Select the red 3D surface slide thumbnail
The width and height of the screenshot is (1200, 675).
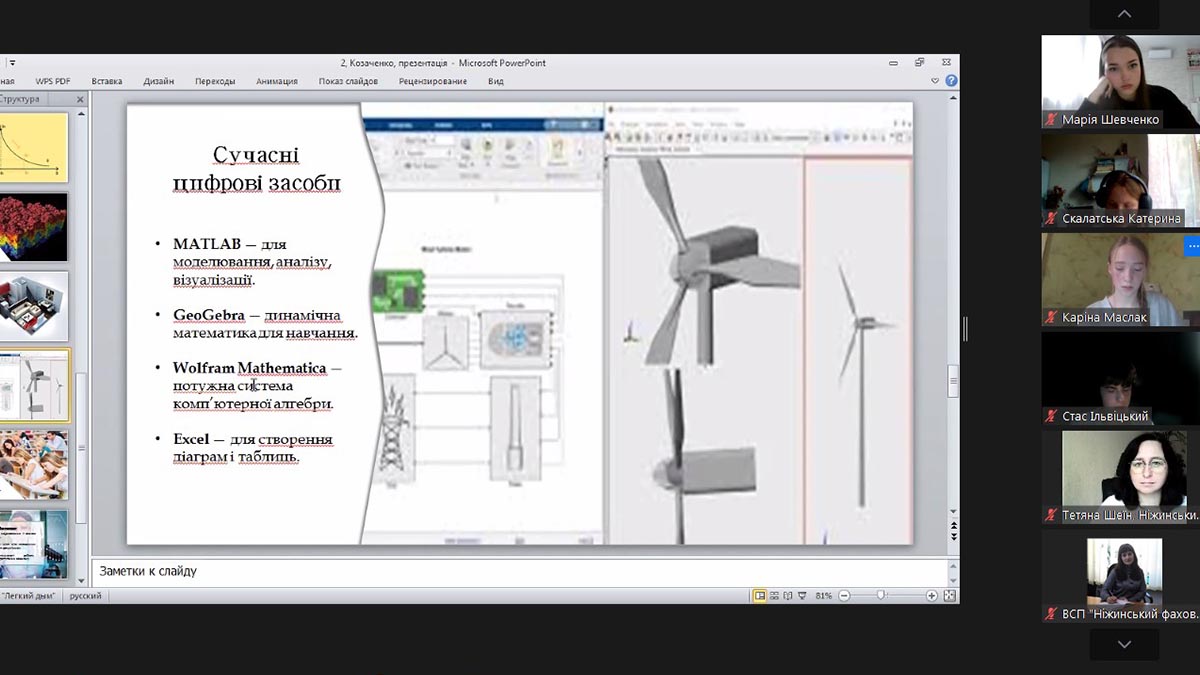34,227
